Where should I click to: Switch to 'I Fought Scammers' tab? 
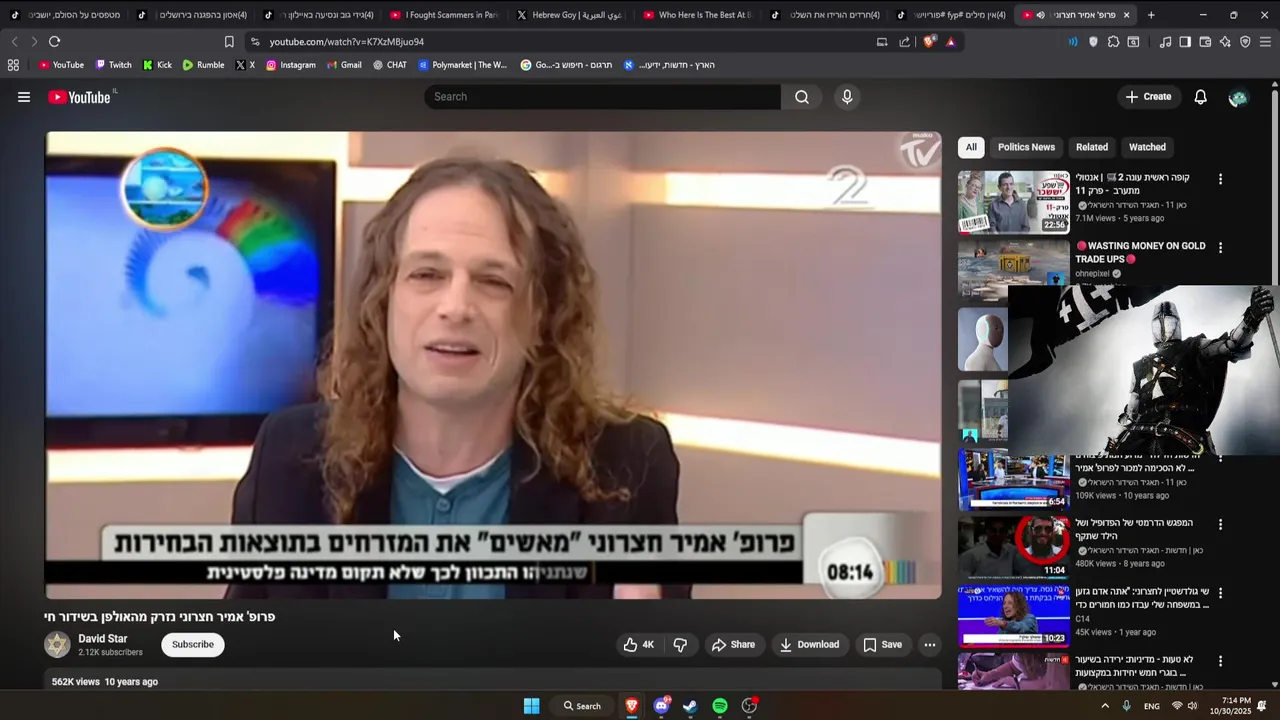[445, 15]
